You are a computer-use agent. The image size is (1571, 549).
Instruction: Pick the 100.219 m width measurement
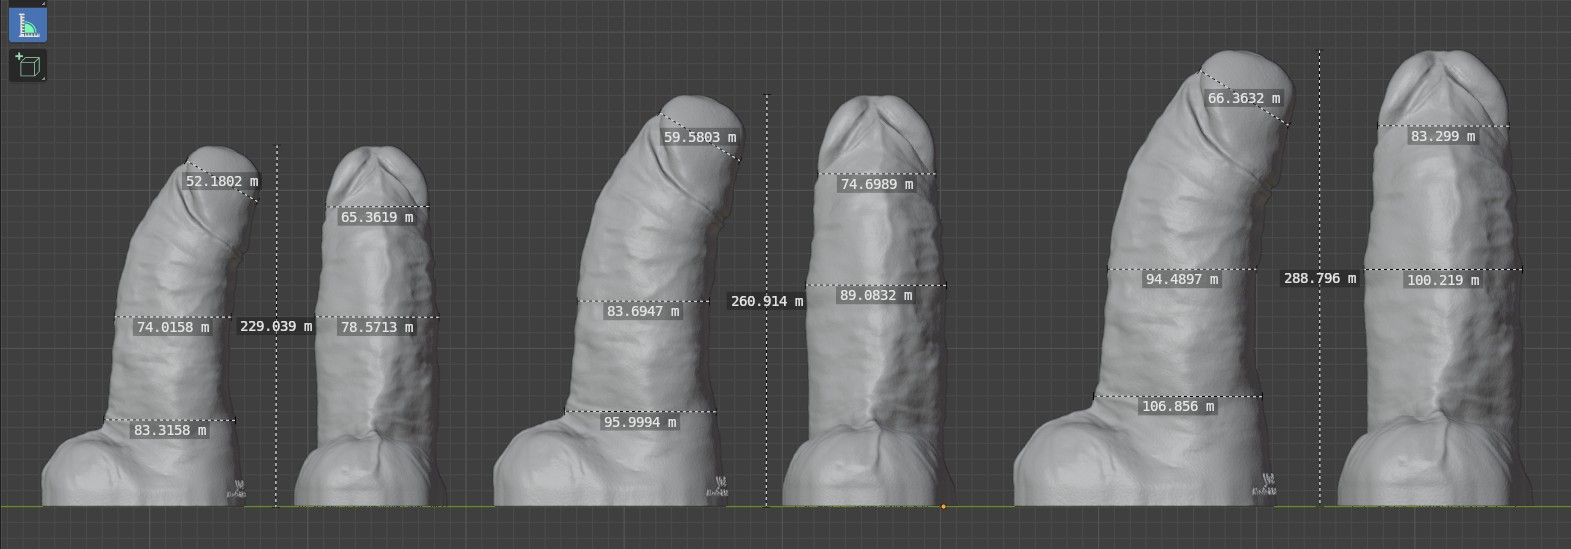click(x=1442, y=280)
